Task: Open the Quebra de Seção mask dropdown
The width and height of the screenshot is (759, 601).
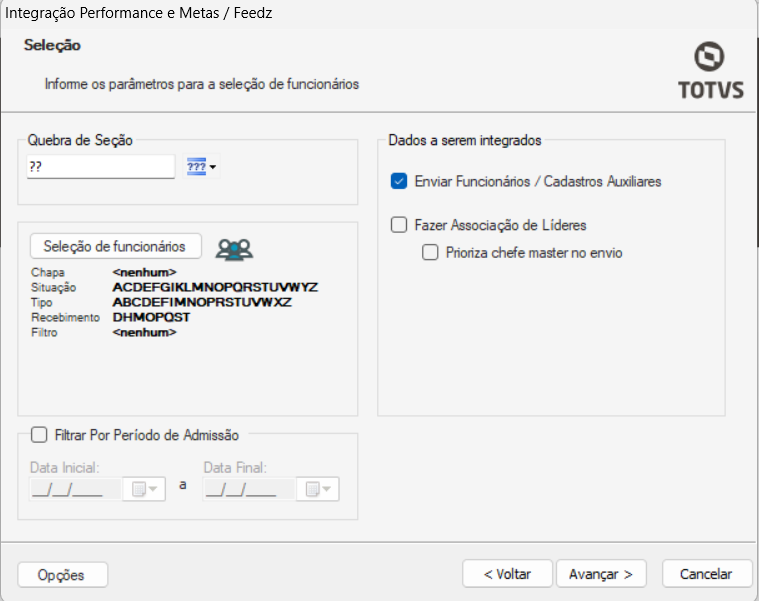Action: (201, 167)
